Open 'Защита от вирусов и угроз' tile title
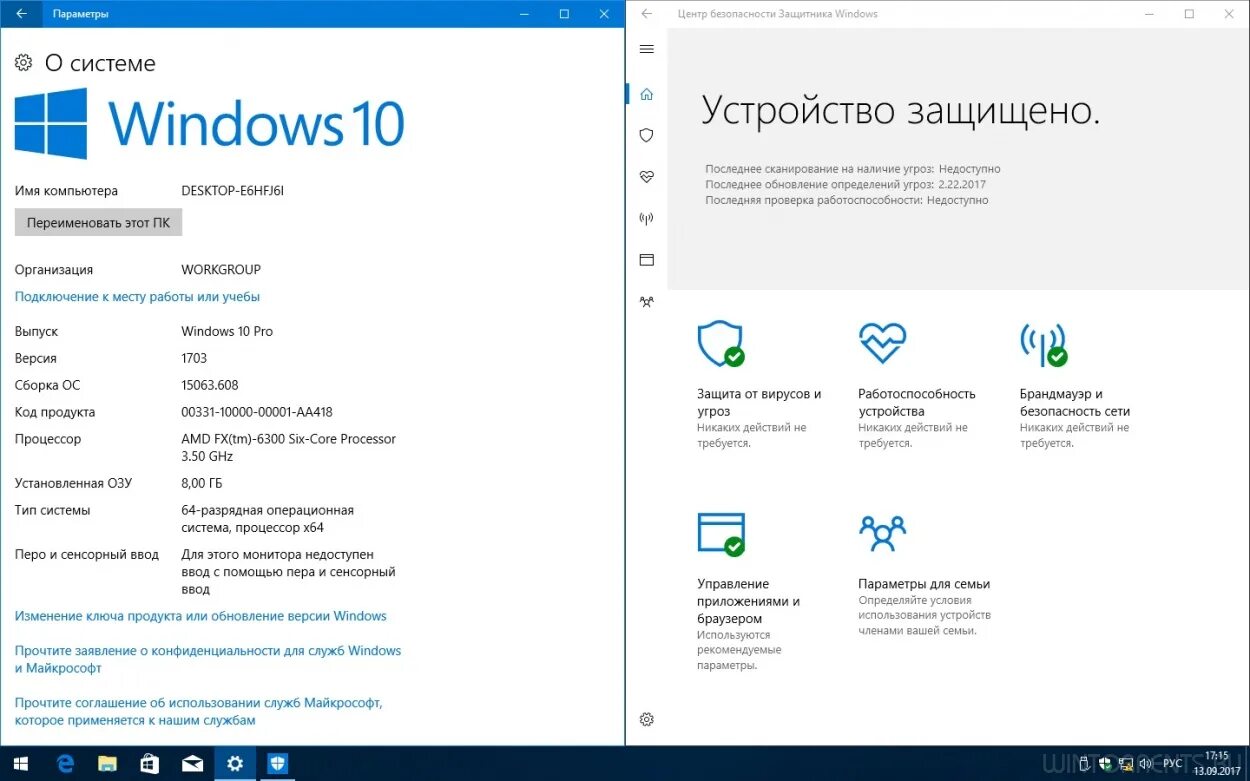 click(759, 402)
